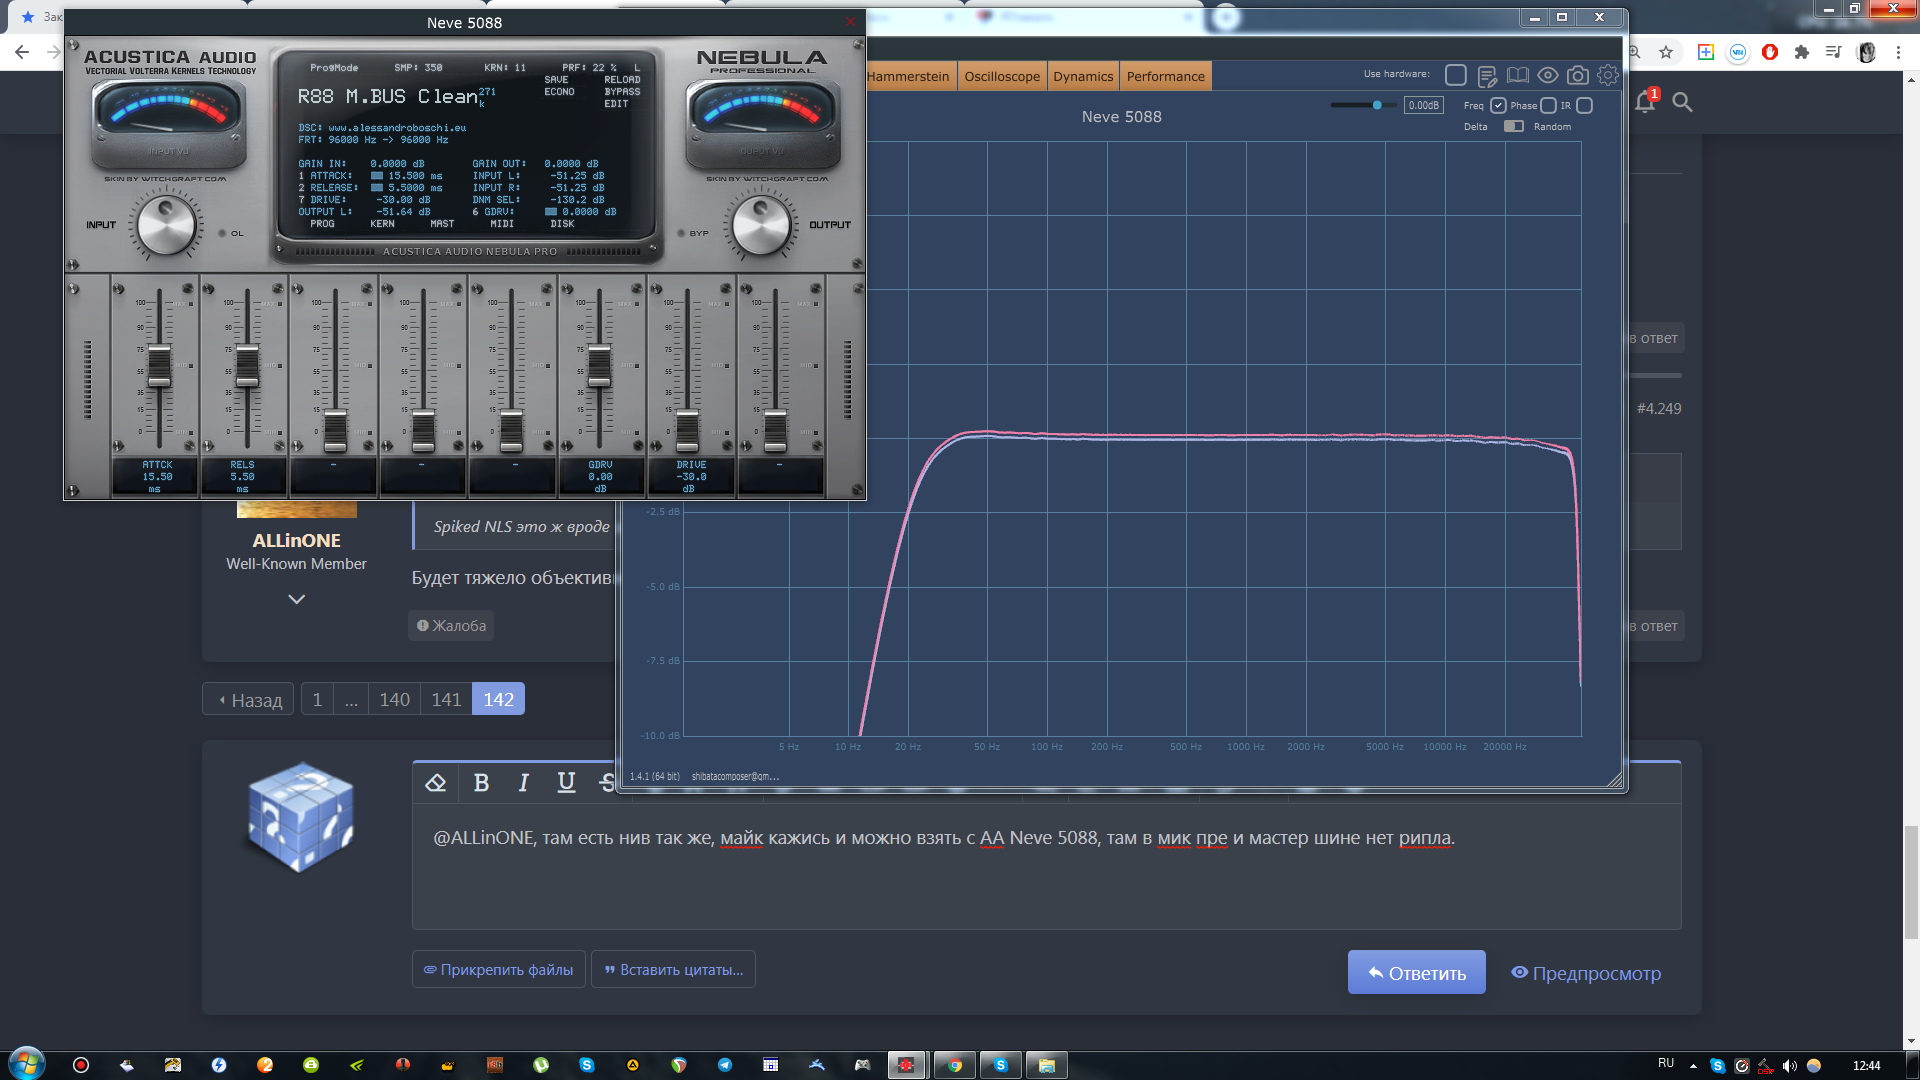Expand chevron under ALLinONE user profile
The width and height of the screenshot is (1920, 1080).
click(x=296, y=599)
